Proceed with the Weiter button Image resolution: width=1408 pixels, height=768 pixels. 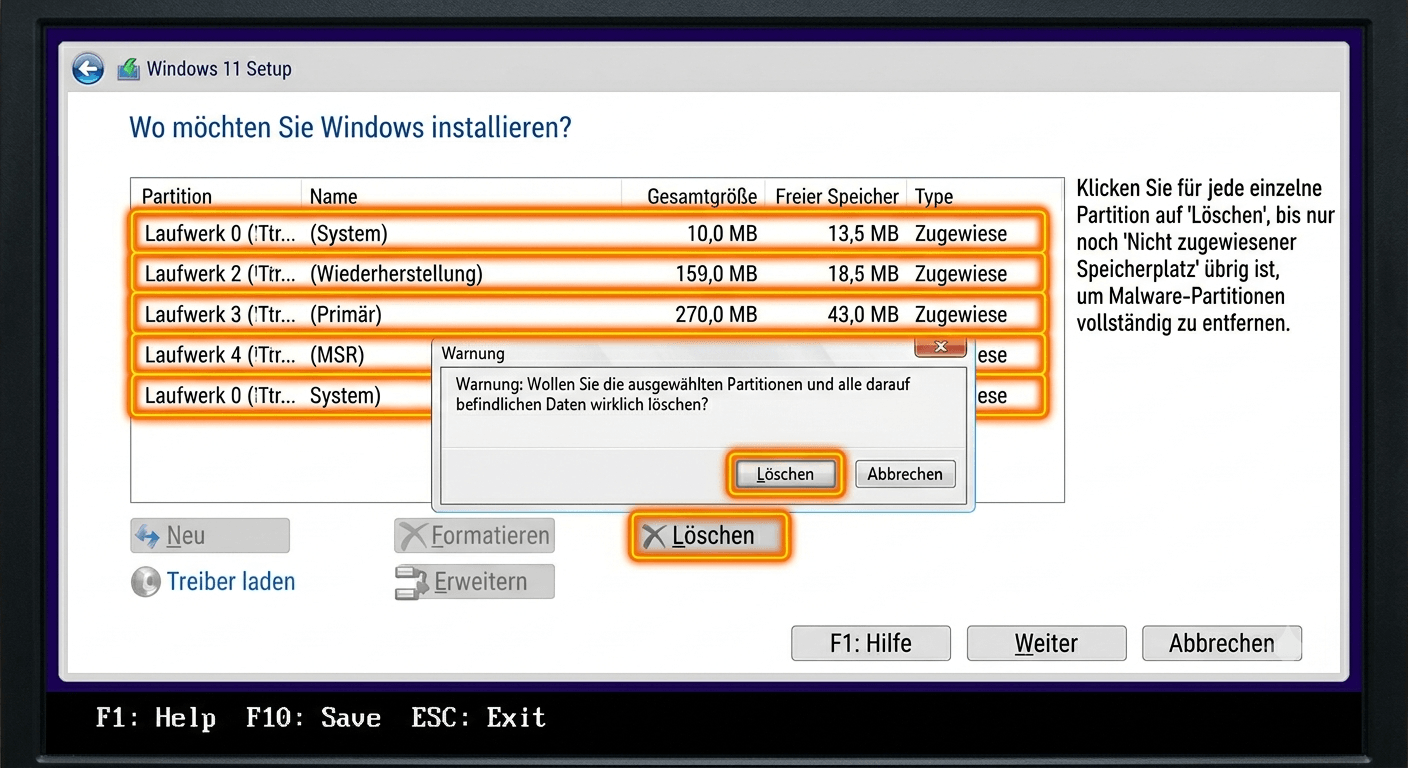pyautogui.click(x=1046, y=643)
